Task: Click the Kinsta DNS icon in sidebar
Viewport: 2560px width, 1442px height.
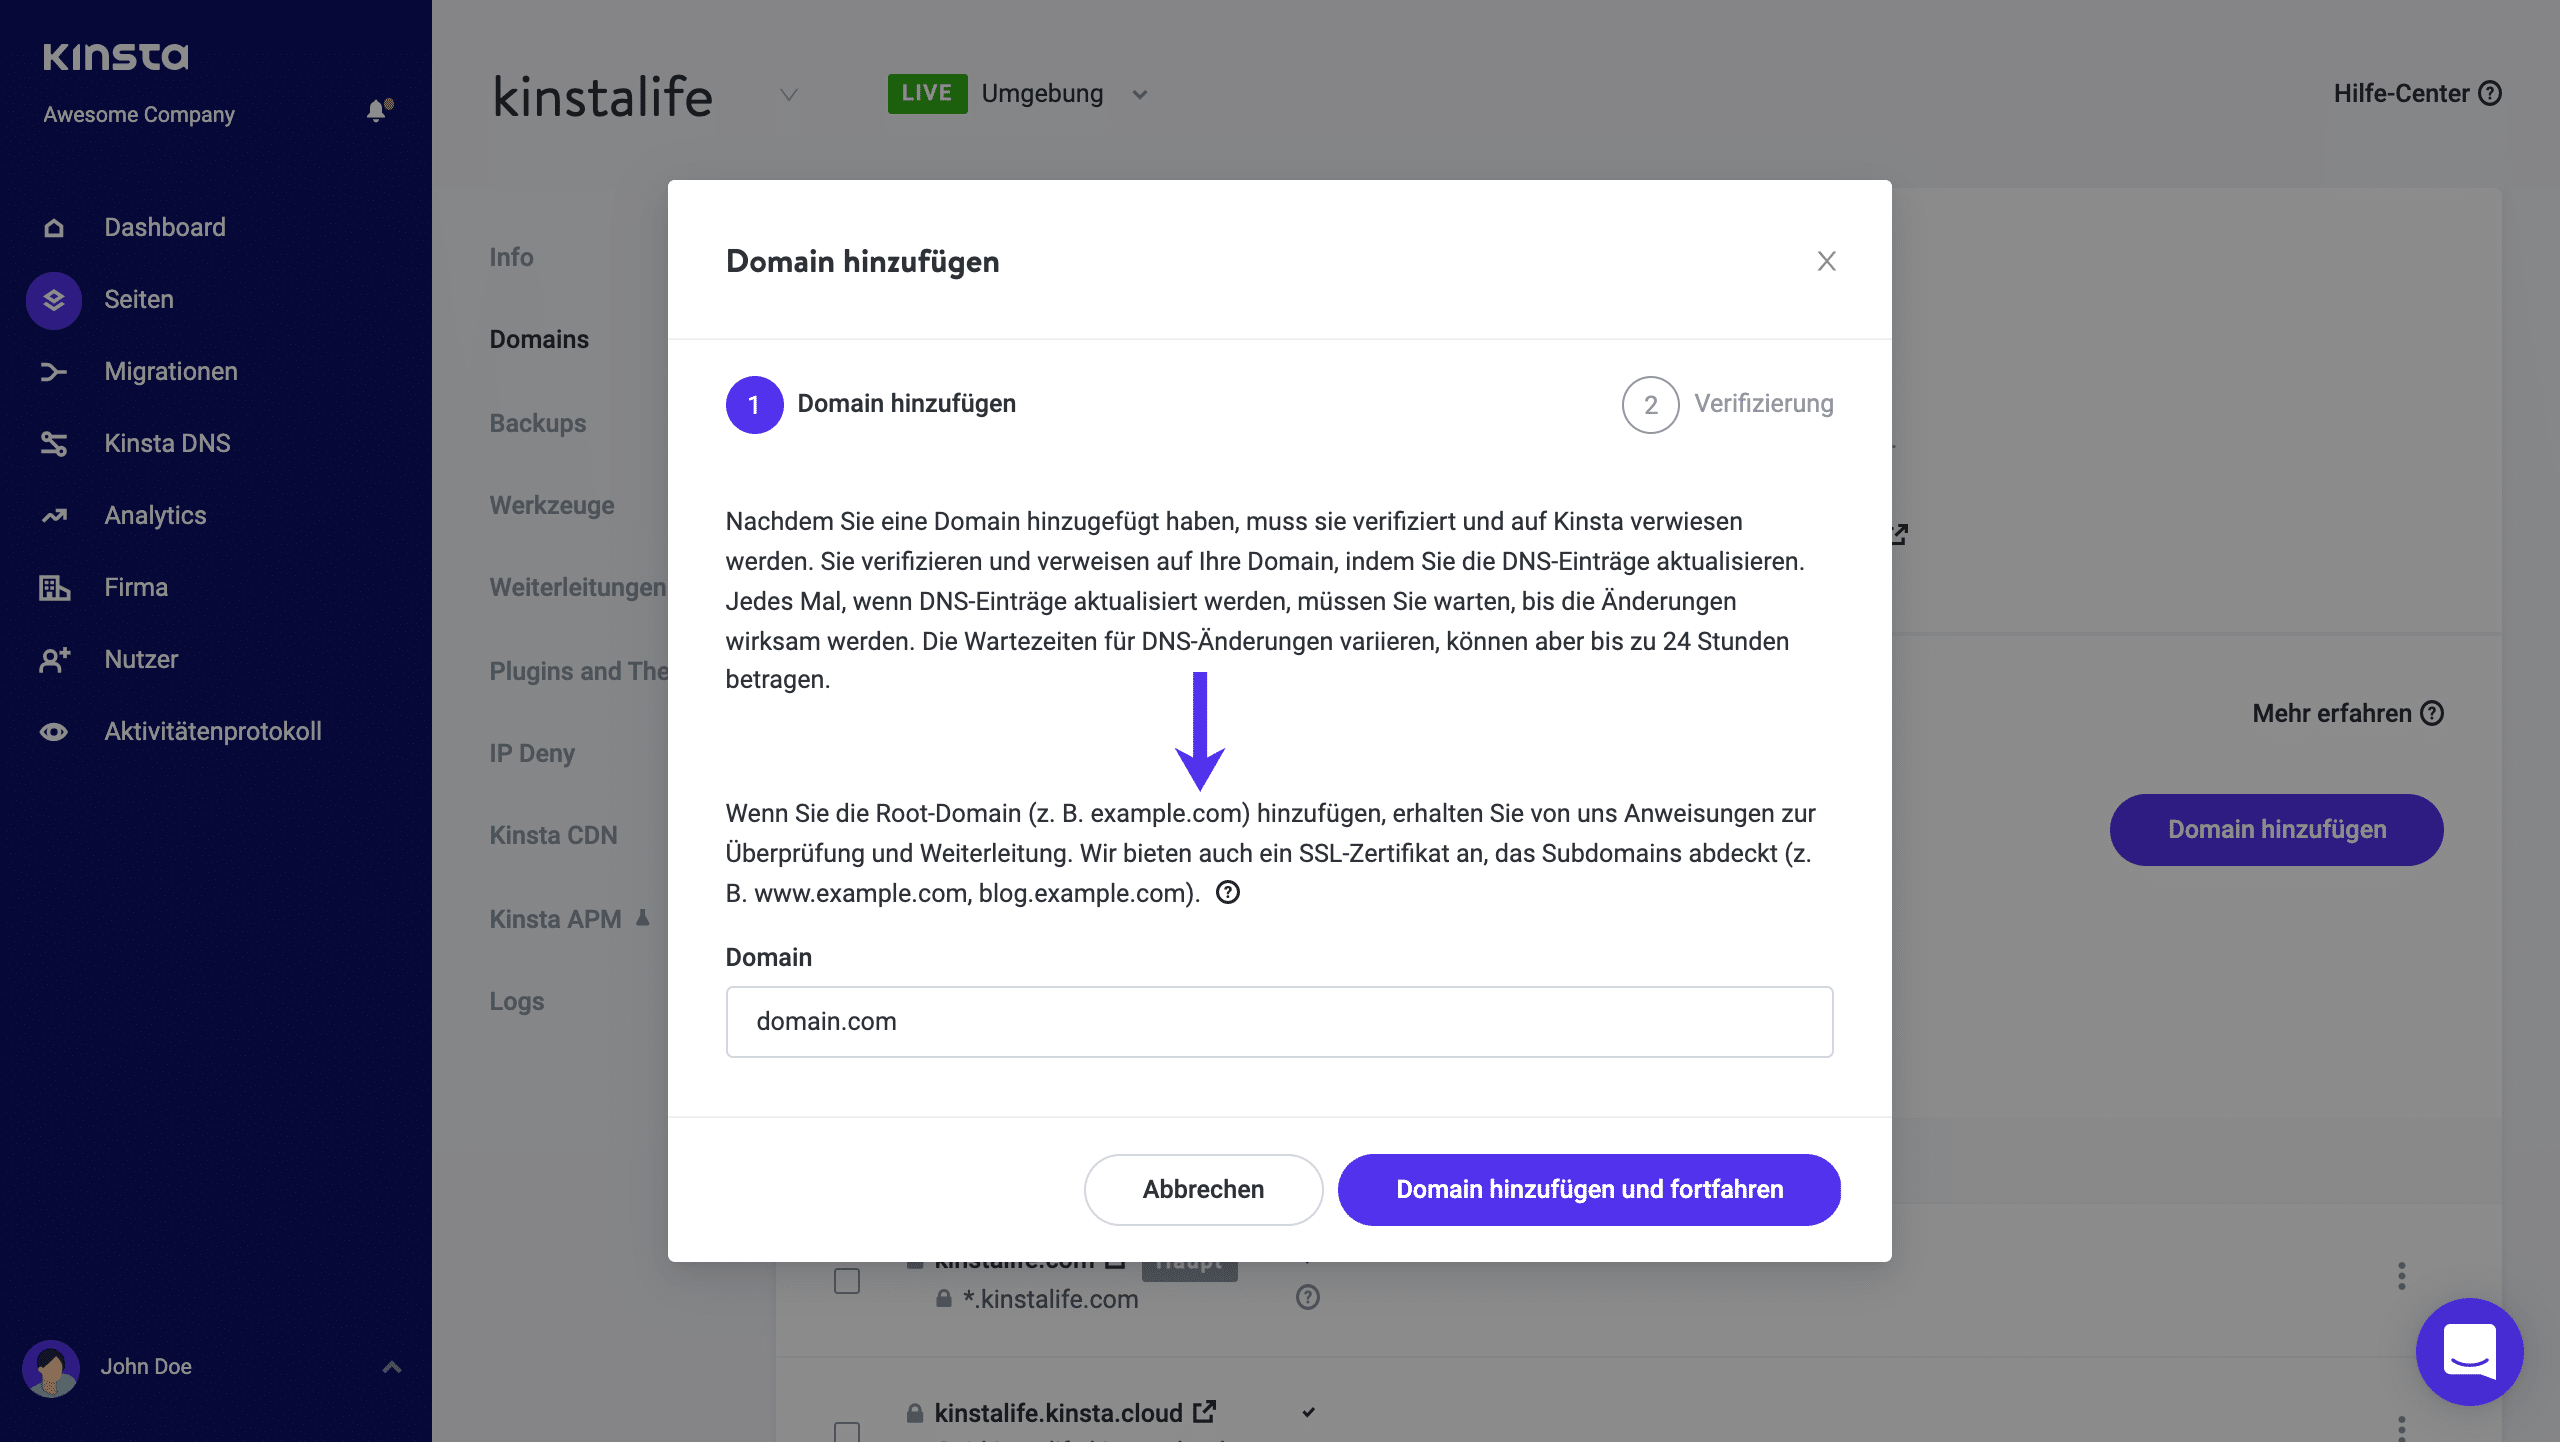Action: pos(51,443)
